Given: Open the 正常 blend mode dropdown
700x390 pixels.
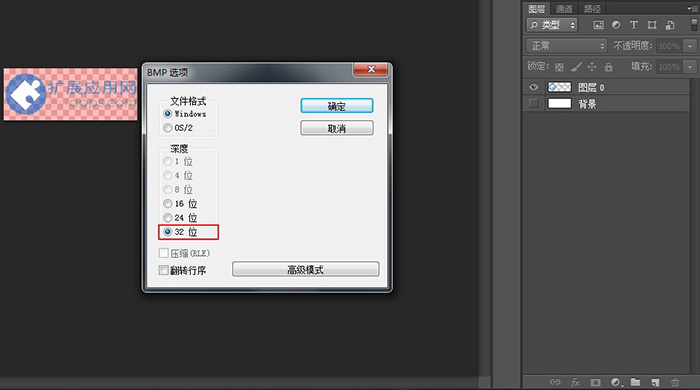Looking at the screenshot, I should coord(567,46).
